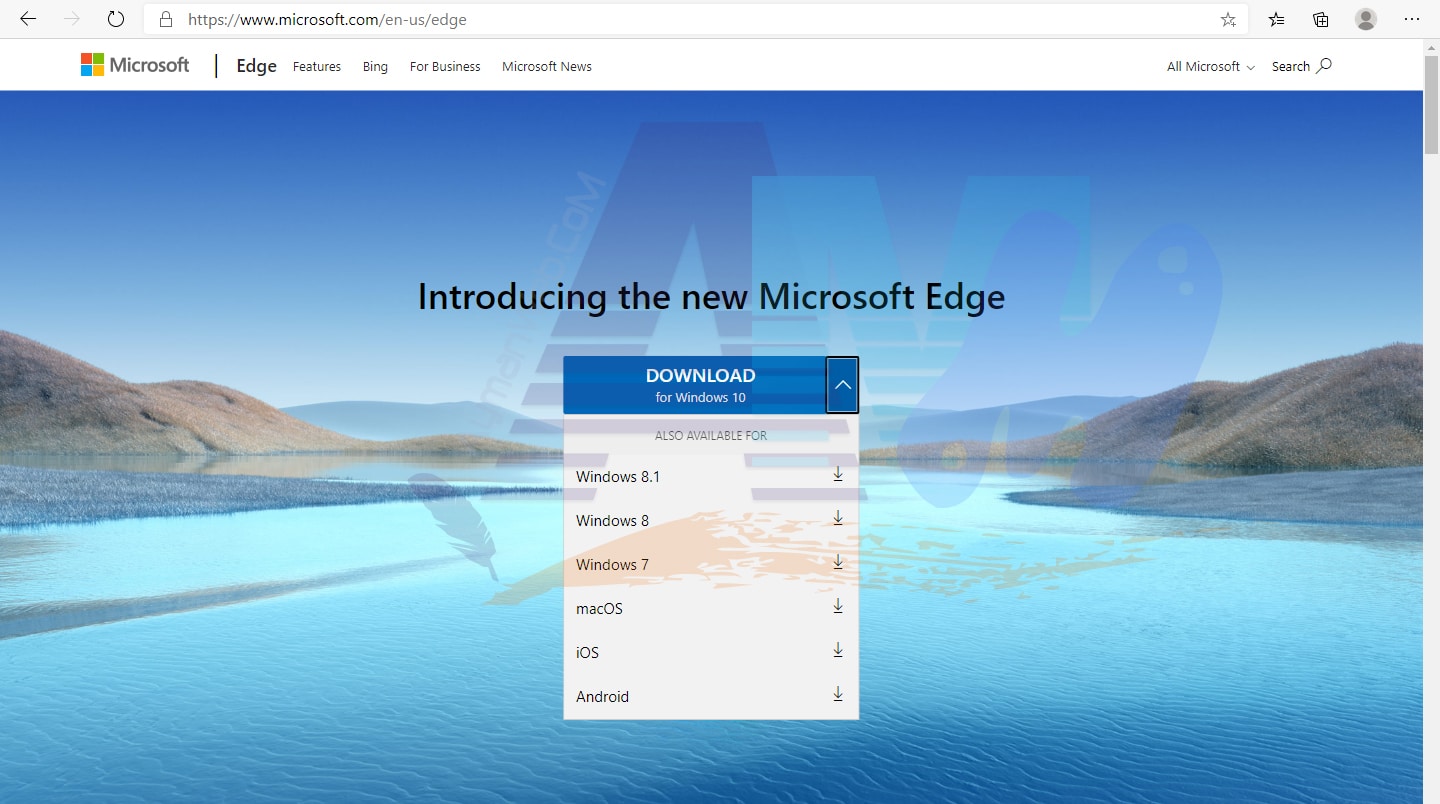Image resolution: width=1440 pixels, height=804 pixels.
Task: Click the scrollbar up arrow
Action: click(x=1432, y=47)
